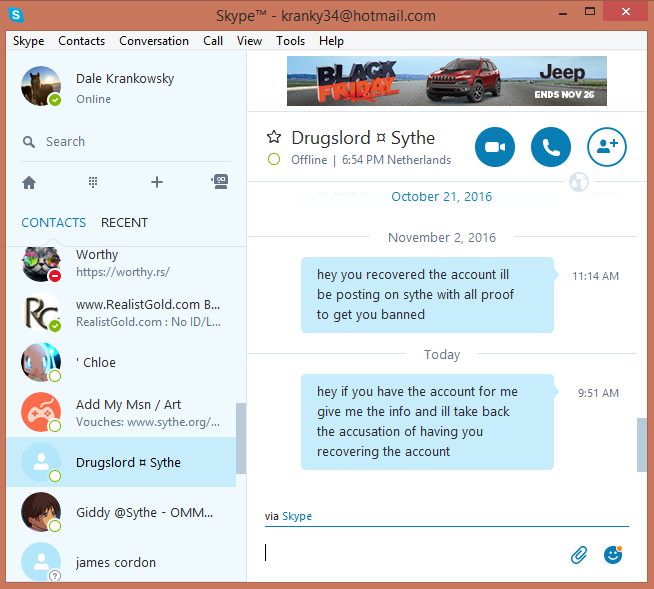Image resolution: width=654 pixels, height=589 pixels.
Task: Select Giddy @Sythe contact
Action: pos(121,512)
